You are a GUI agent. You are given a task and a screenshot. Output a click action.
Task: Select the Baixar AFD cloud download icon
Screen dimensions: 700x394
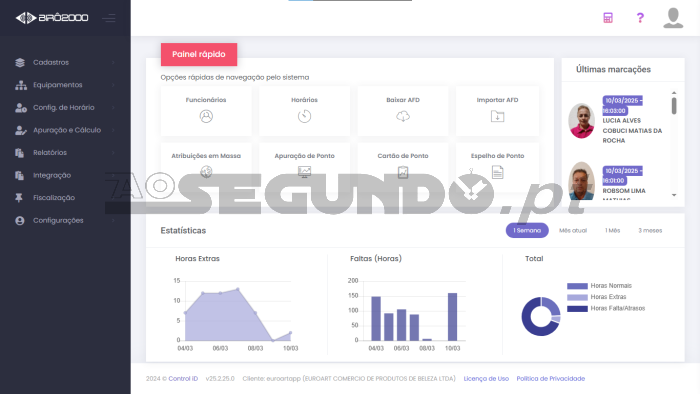tap(403, 116)
